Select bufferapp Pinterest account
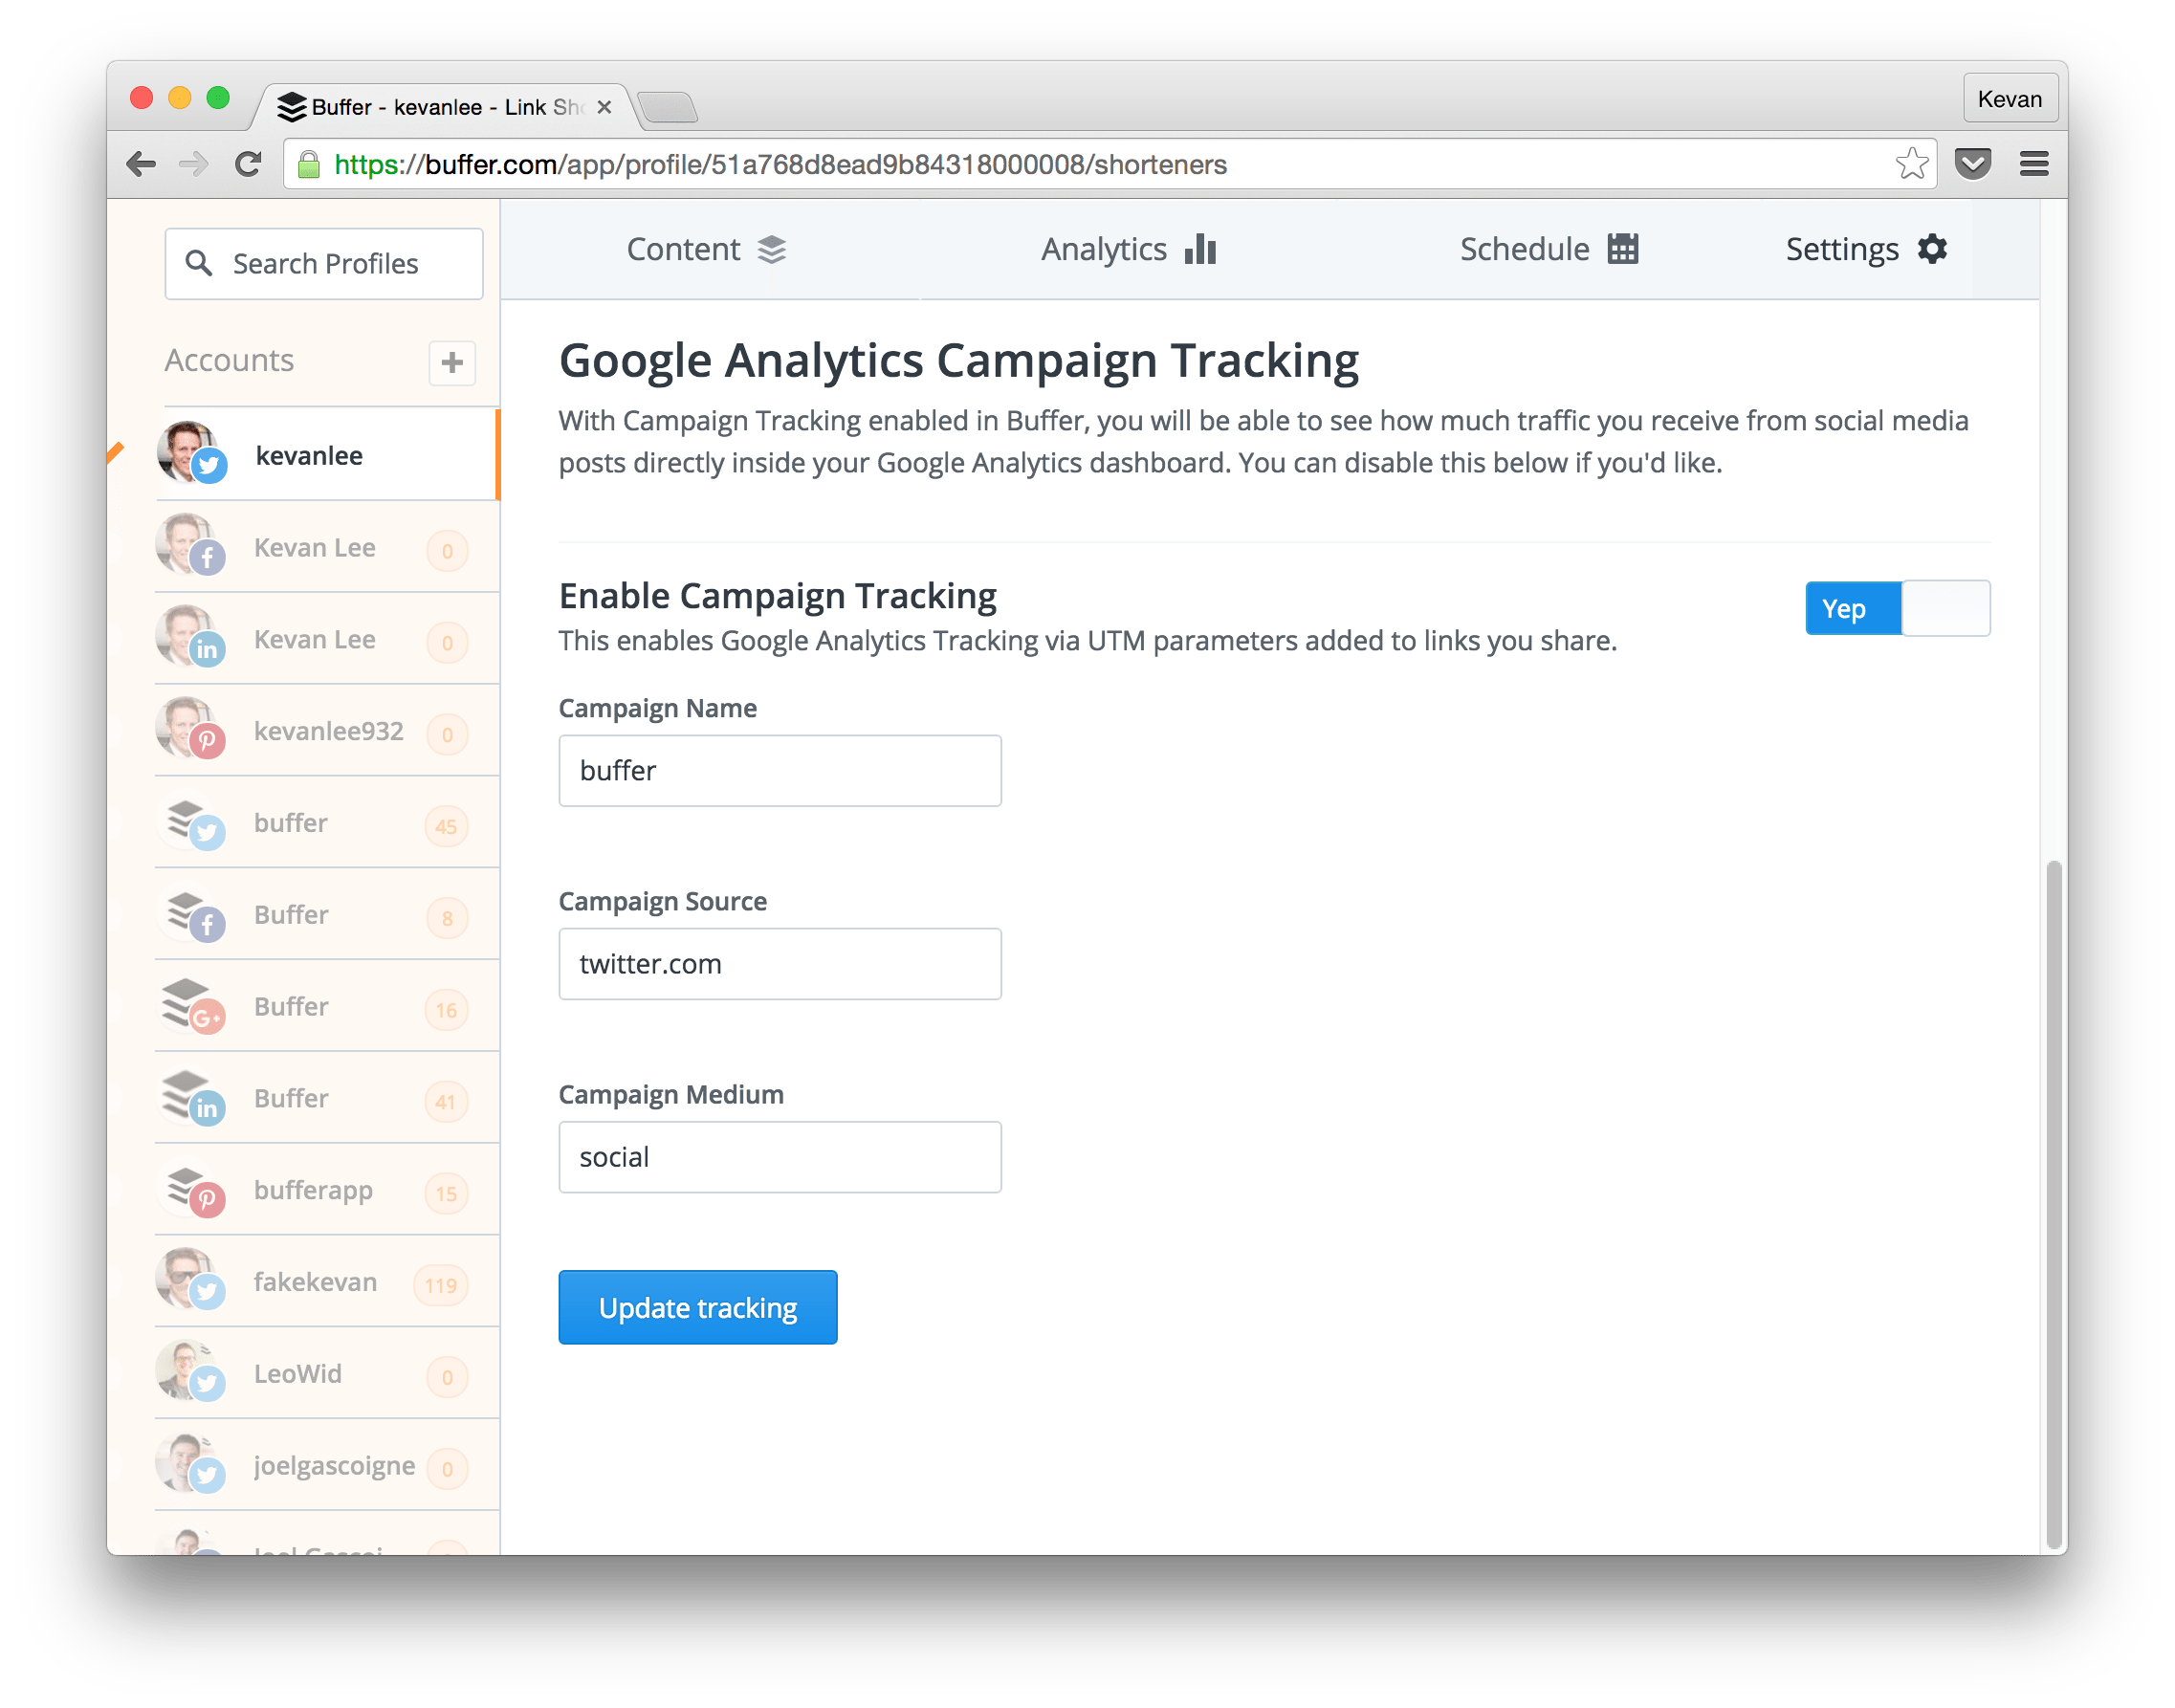This screenshot has height=1708, width=2175. point(327,1192)
